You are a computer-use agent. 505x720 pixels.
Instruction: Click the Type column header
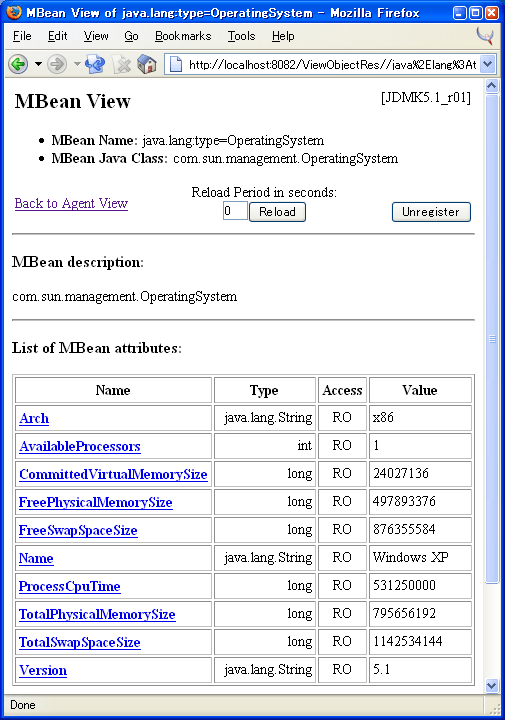[x=264, y=390]
